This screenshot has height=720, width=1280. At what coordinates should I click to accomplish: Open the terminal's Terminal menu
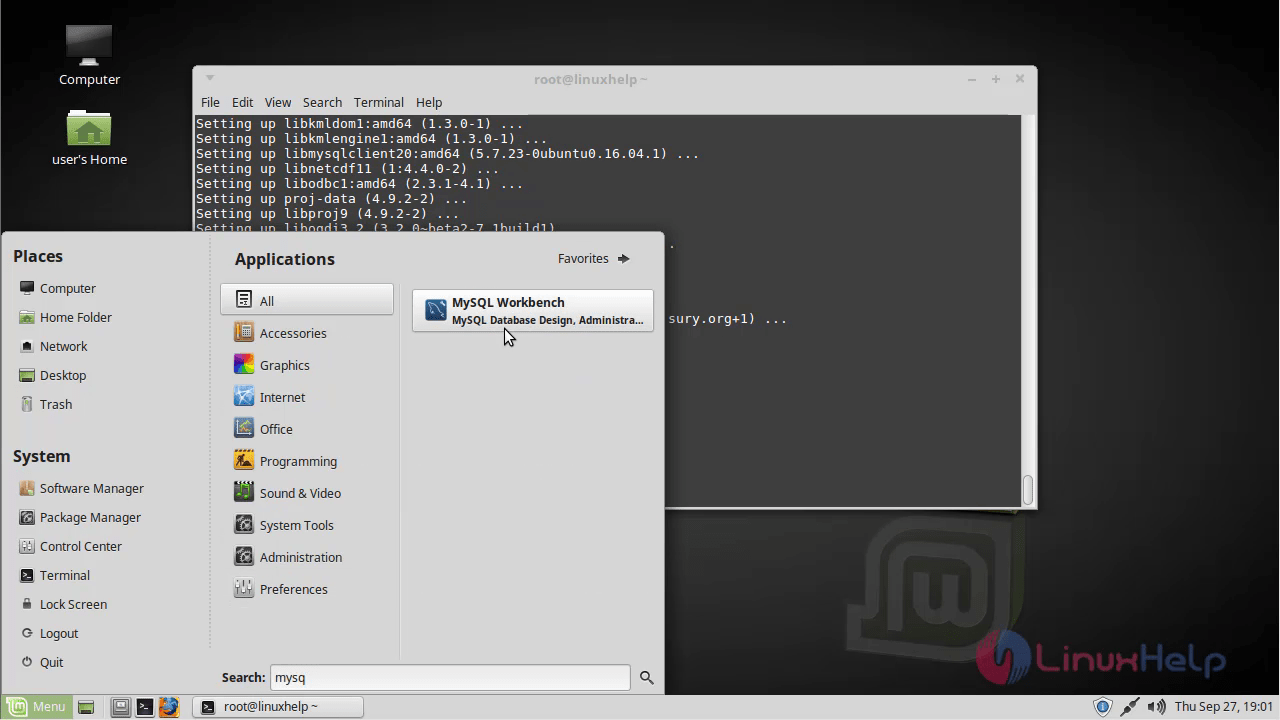click(x=379, y=102)
